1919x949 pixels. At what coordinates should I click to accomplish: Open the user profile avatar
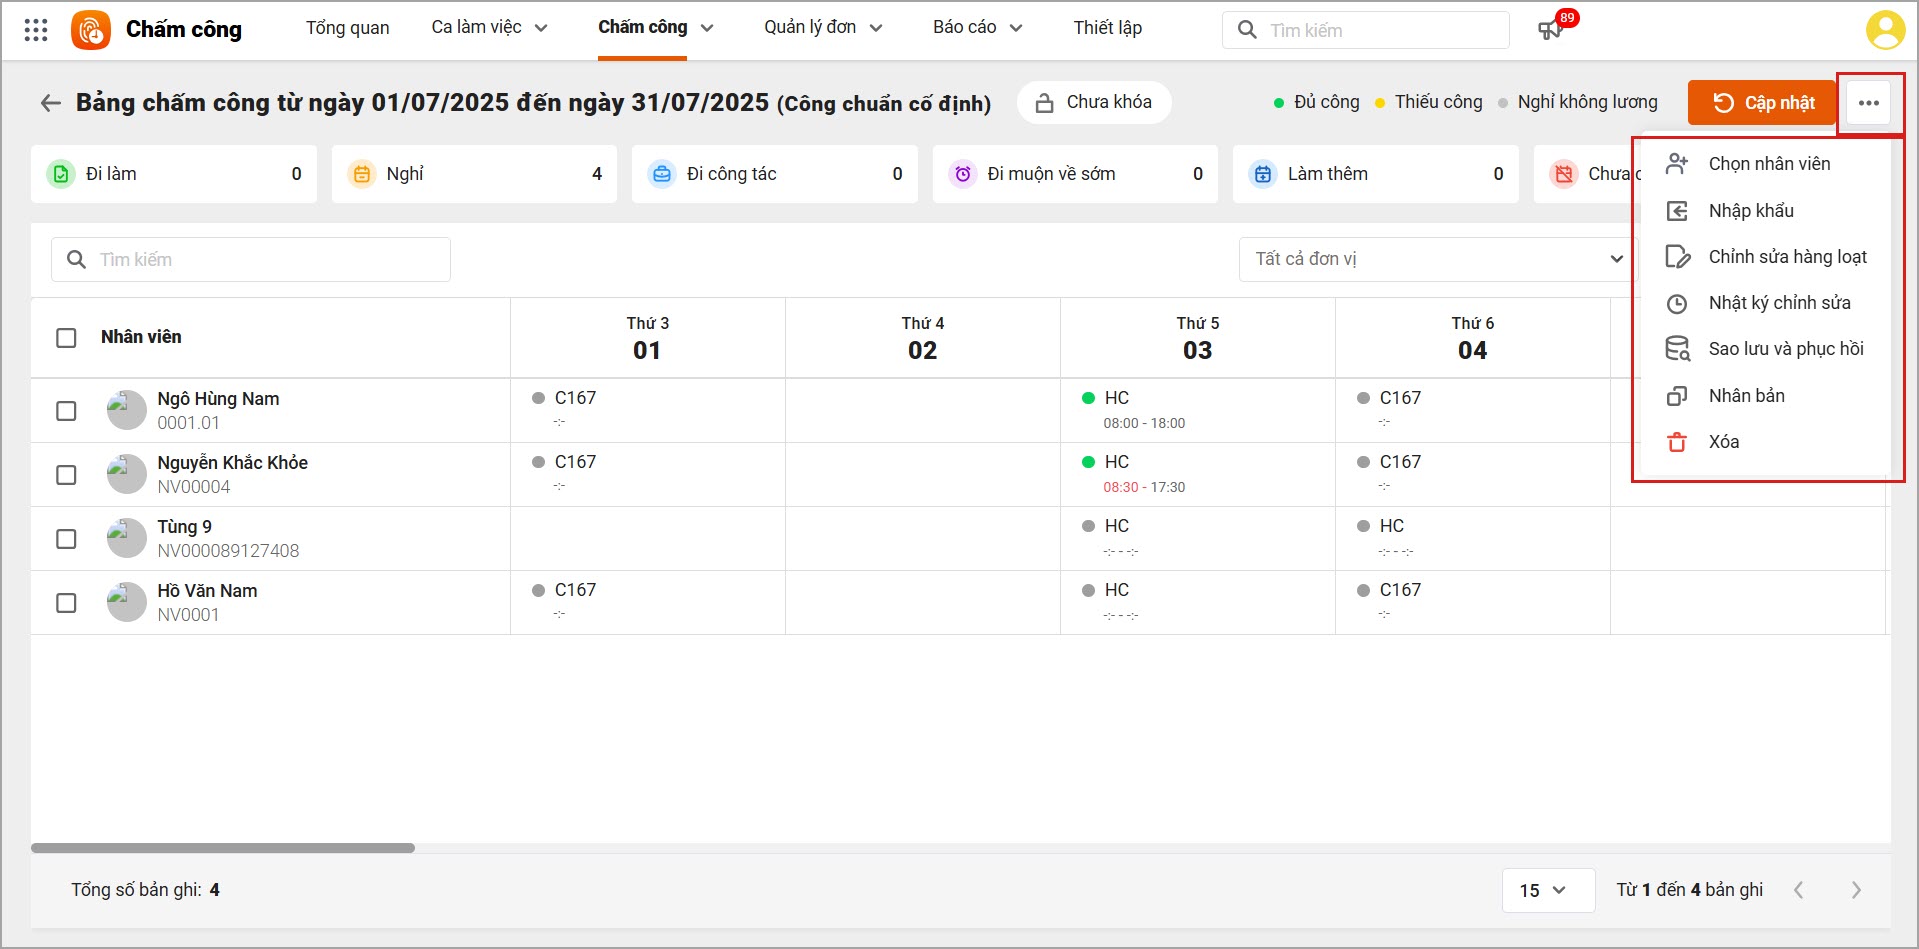tap(1884, 30)
